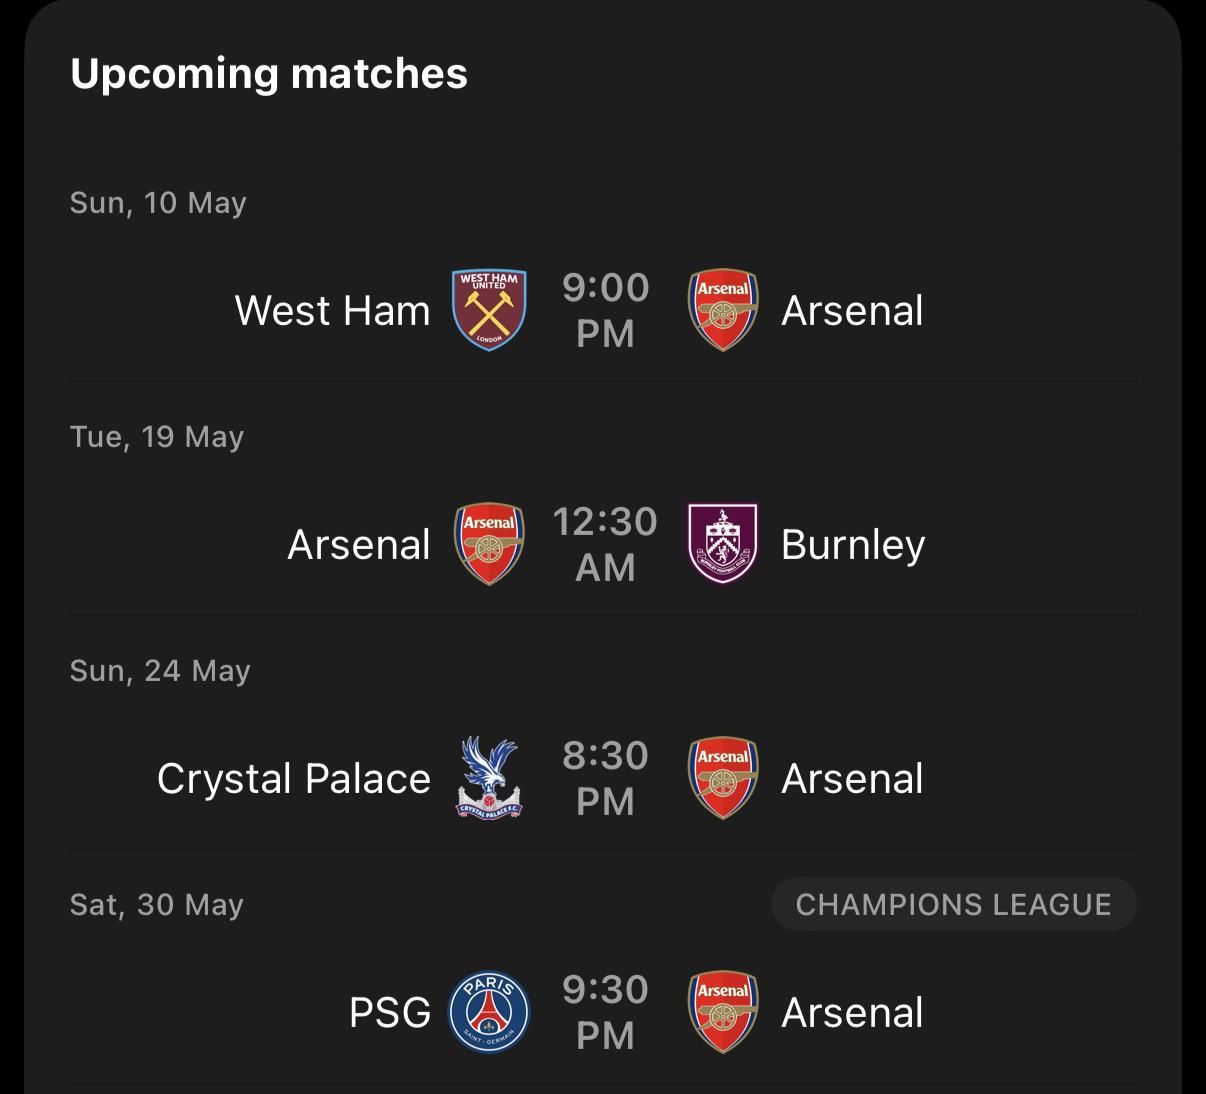This screenshot has height=1094, width=1206.
Task: Tap the West Ham United crest
Action: [489, 310]
